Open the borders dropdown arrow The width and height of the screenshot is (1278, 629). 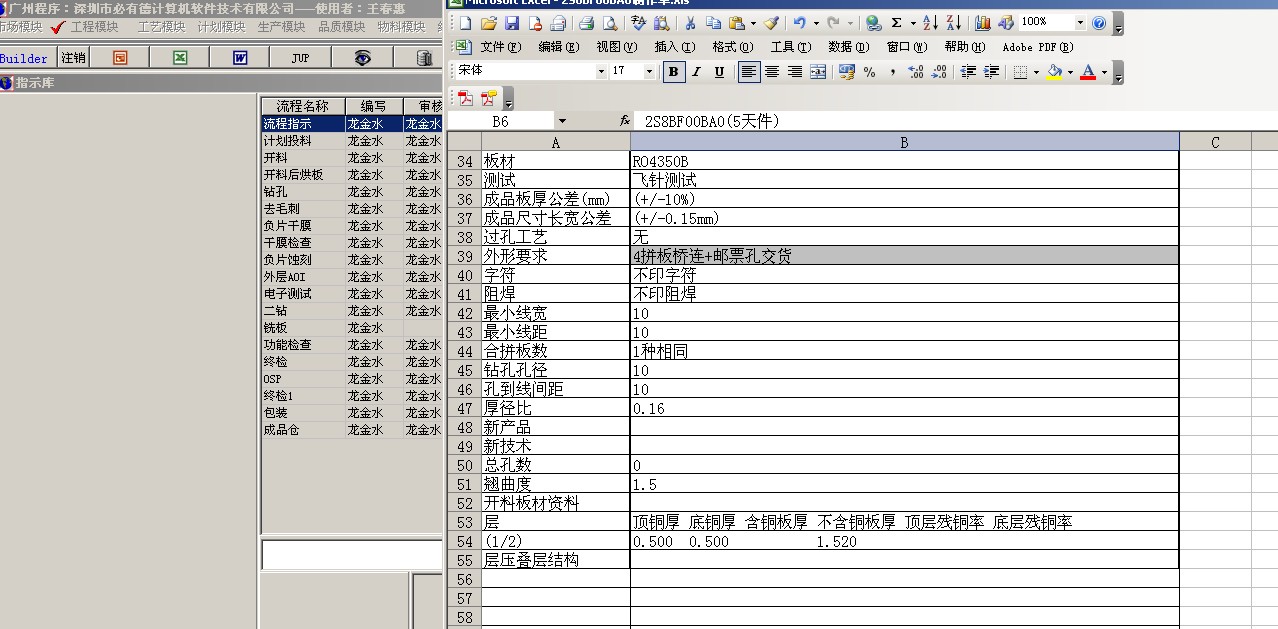[x=1036, y=71]
